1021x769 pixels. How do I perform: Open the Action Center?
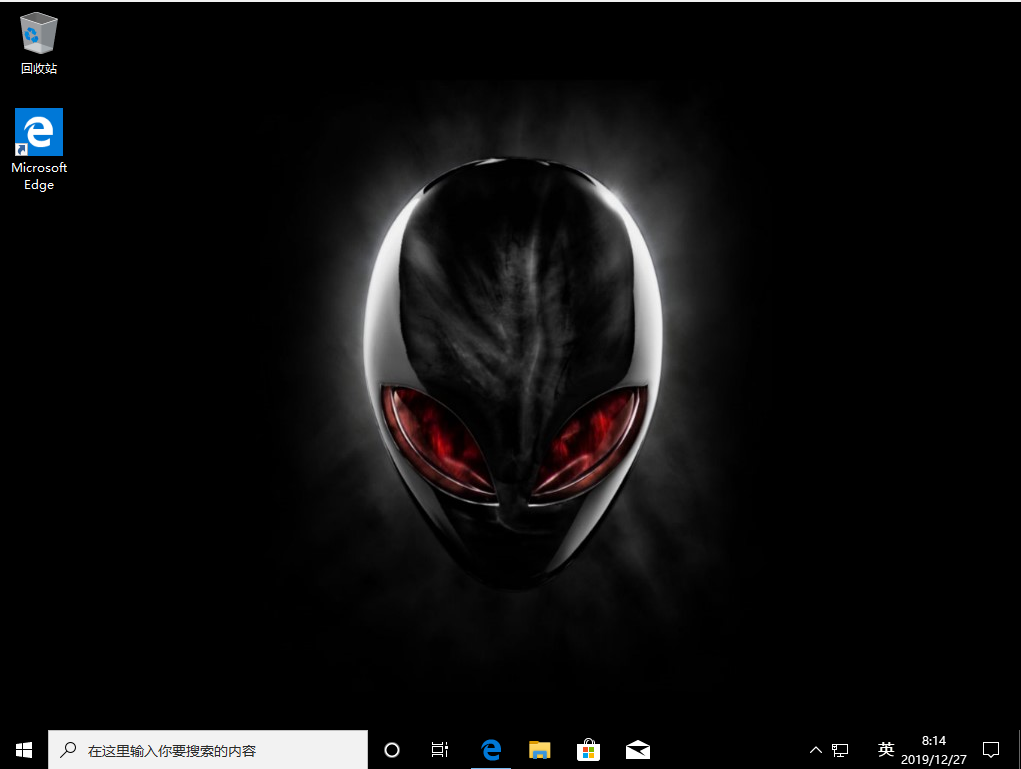coord(990,750)
